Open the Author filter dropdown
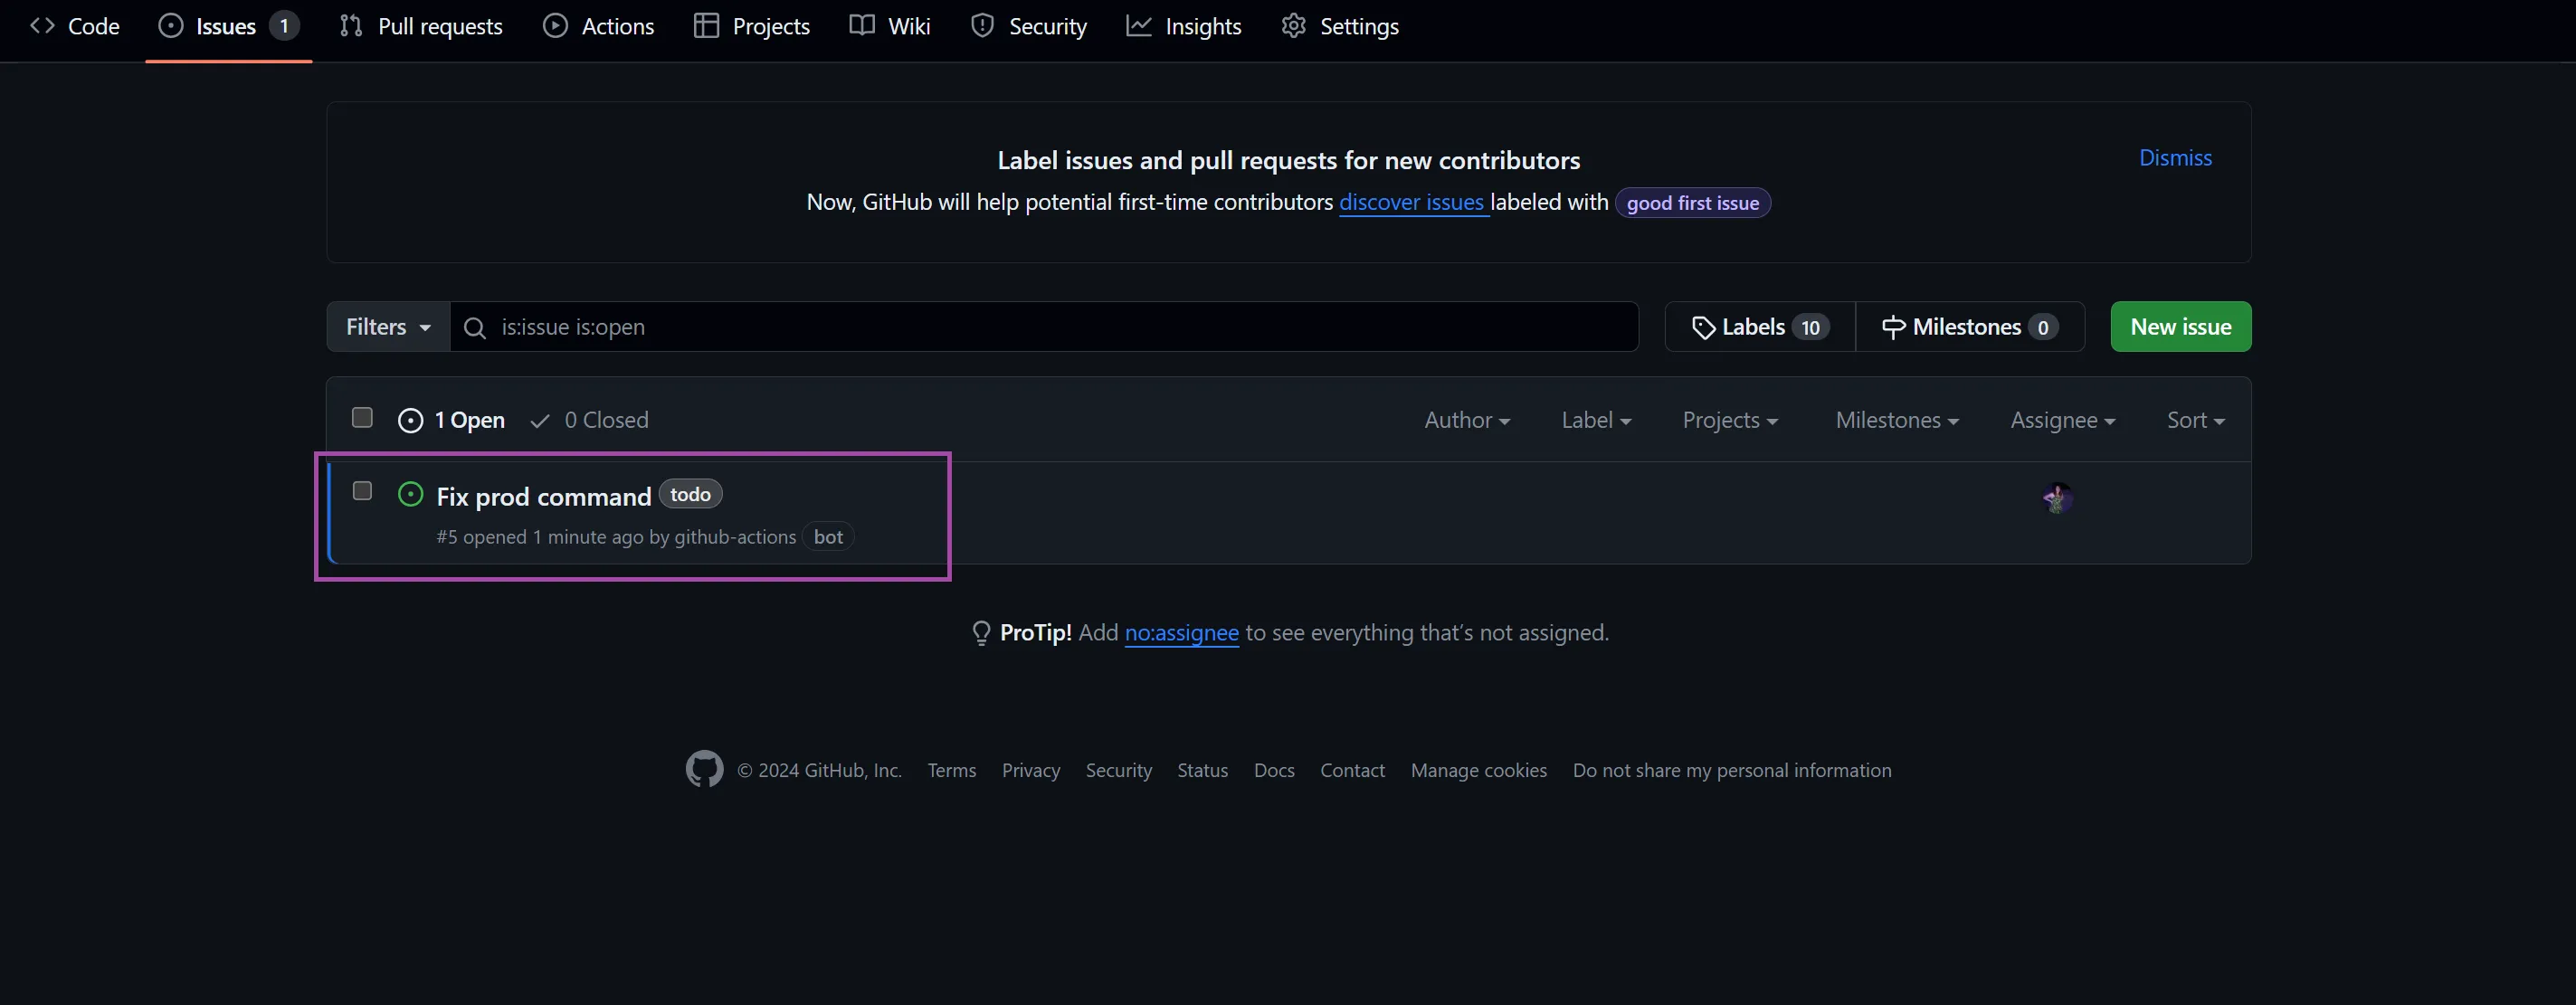Image resolution: width=2576 pixels, height=1005 pixels. (1466, 420)
